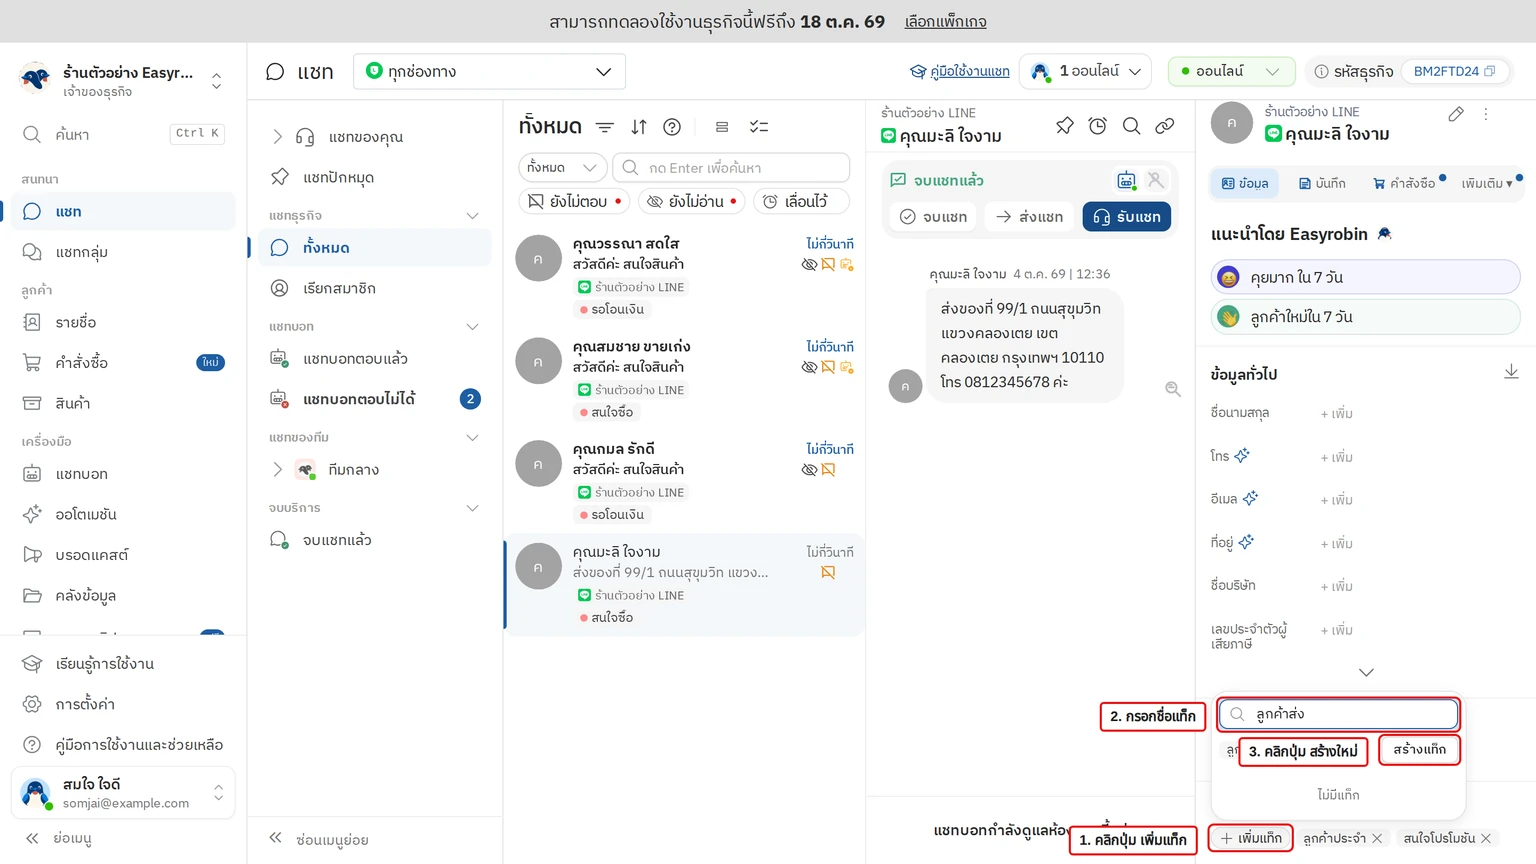1536x864 pixels.
Task: Open the snooze clock icon in chat header
Action: (x=1098, y=126)
